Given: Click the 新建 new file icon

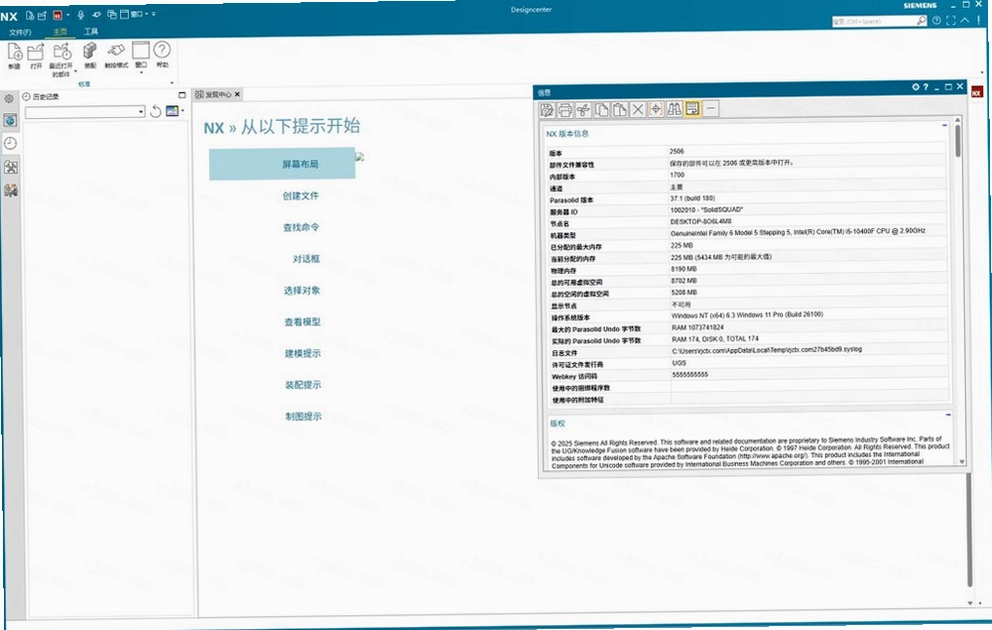Looking at the screenshot, I should [14, 54].
